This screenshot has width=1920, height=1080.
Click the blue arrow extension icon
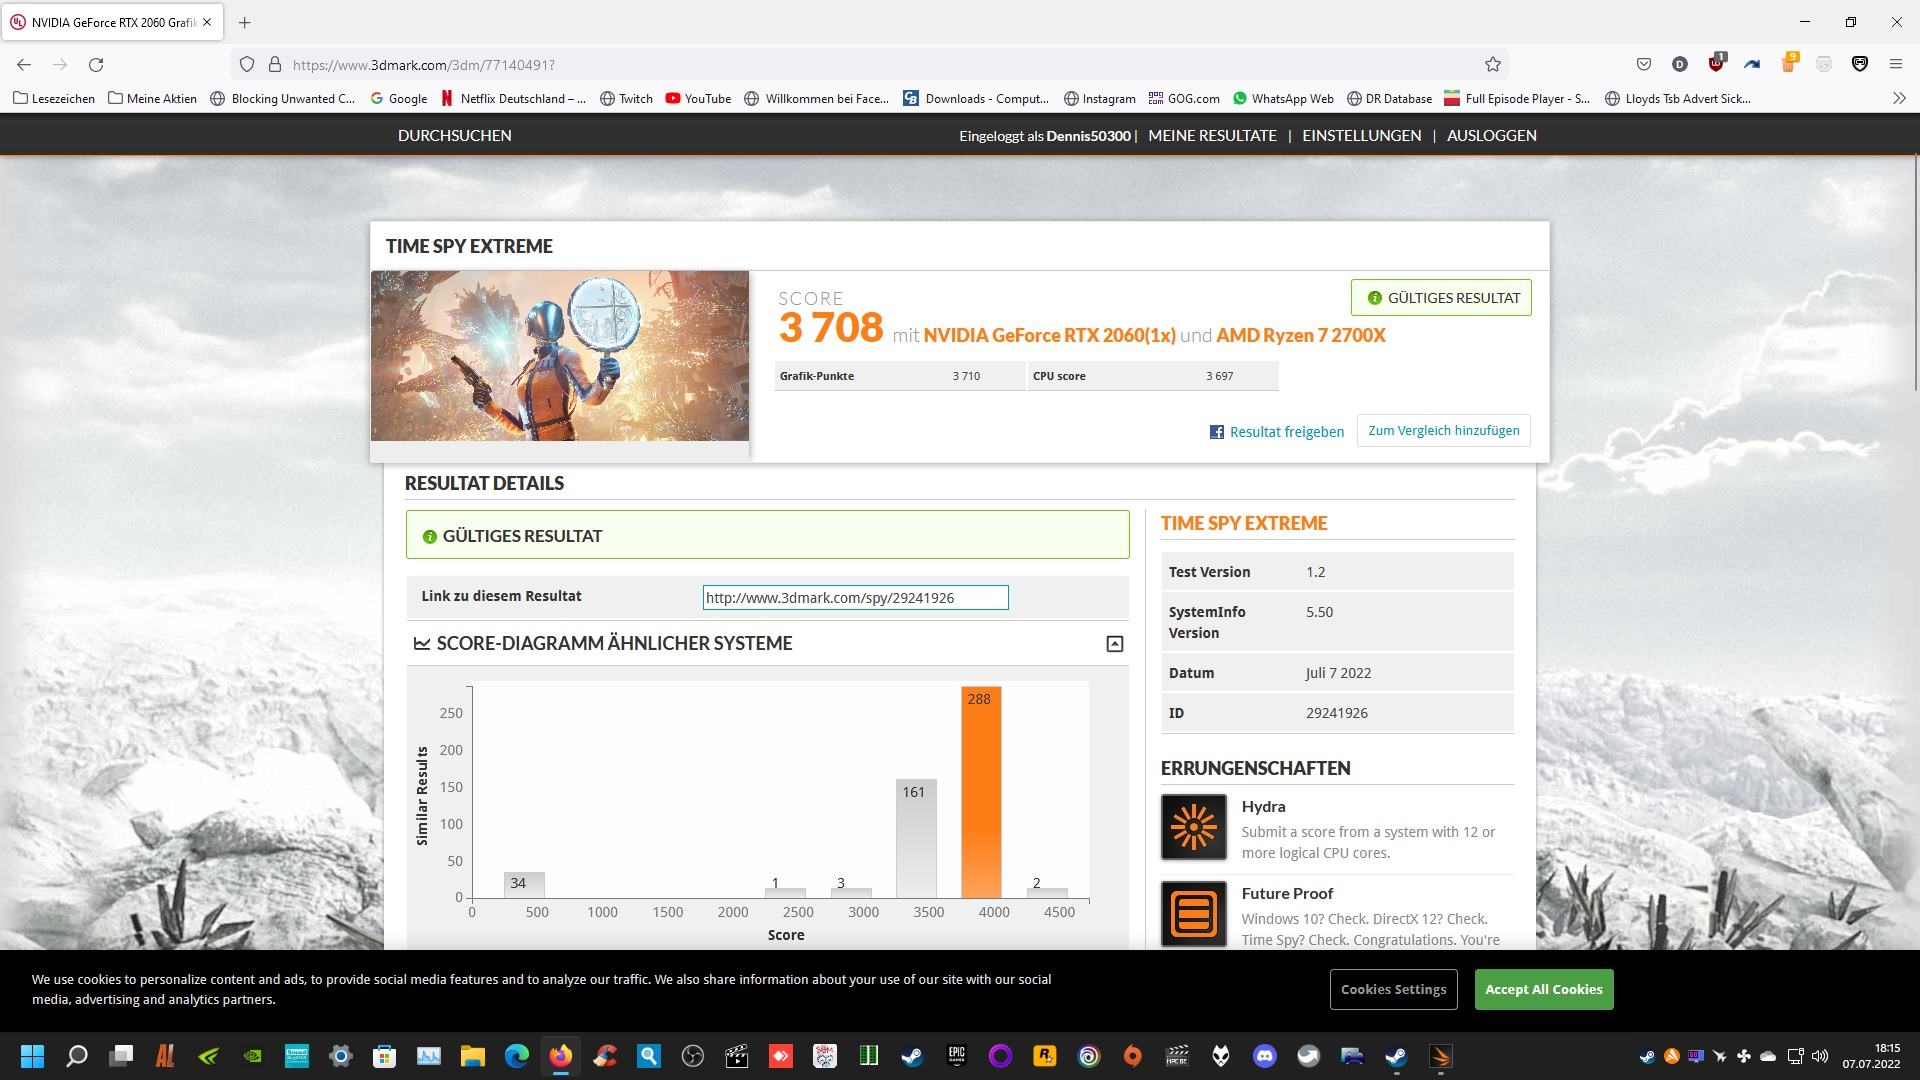[x=1752, y=65]
